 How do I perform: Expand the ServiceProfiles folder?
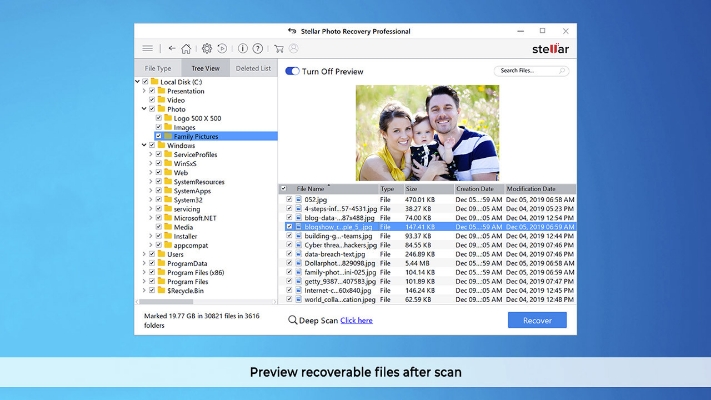tap(151, 154)
